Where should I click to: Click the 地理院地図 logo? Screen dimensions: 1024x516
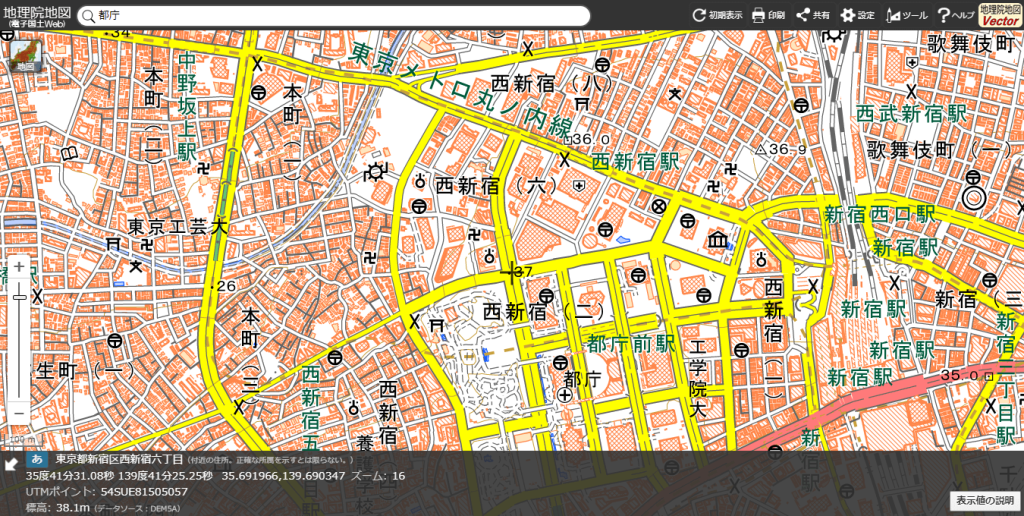[37, 14]
